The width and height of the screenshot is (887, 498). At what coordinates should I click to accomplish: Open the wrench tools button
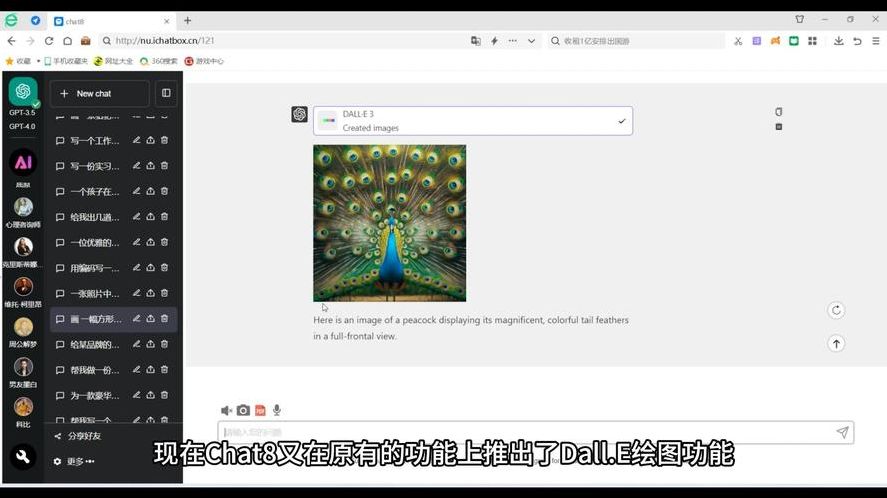click(23, 456)
